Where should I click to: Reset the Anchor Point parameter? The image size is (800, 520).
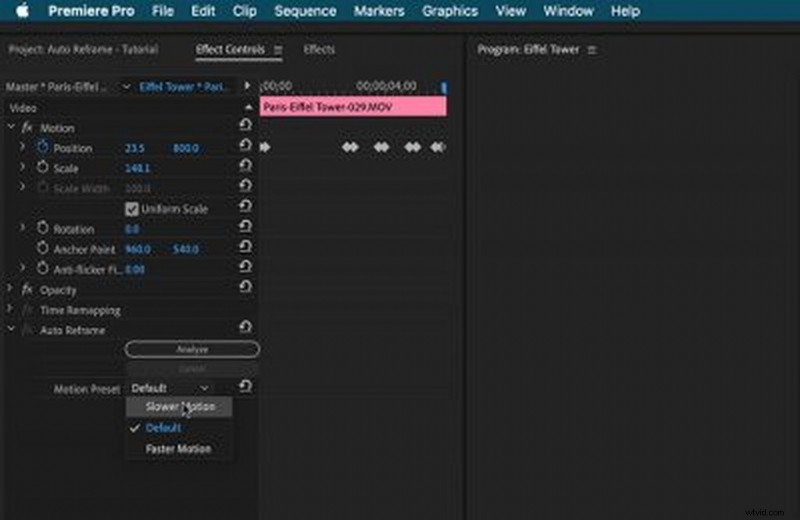[245, 246]
